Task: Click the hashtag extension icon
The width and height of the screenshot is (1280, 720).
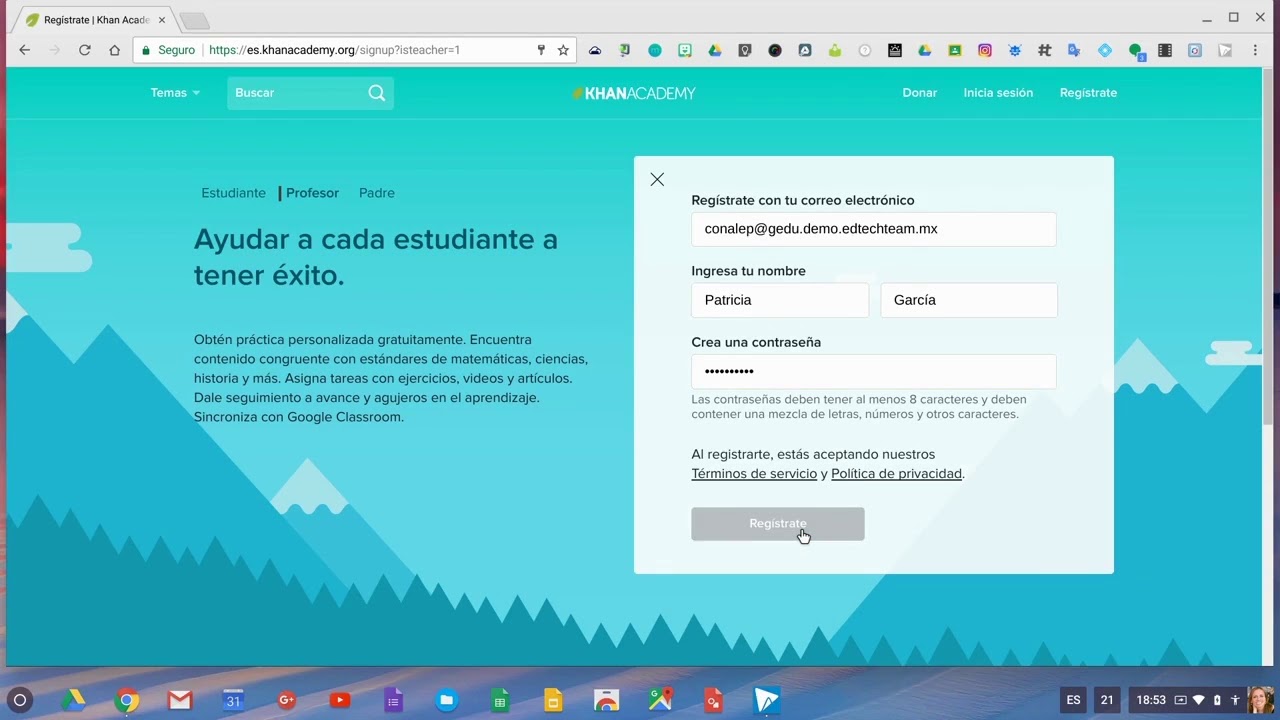Action: click(x=1045, y=50)
